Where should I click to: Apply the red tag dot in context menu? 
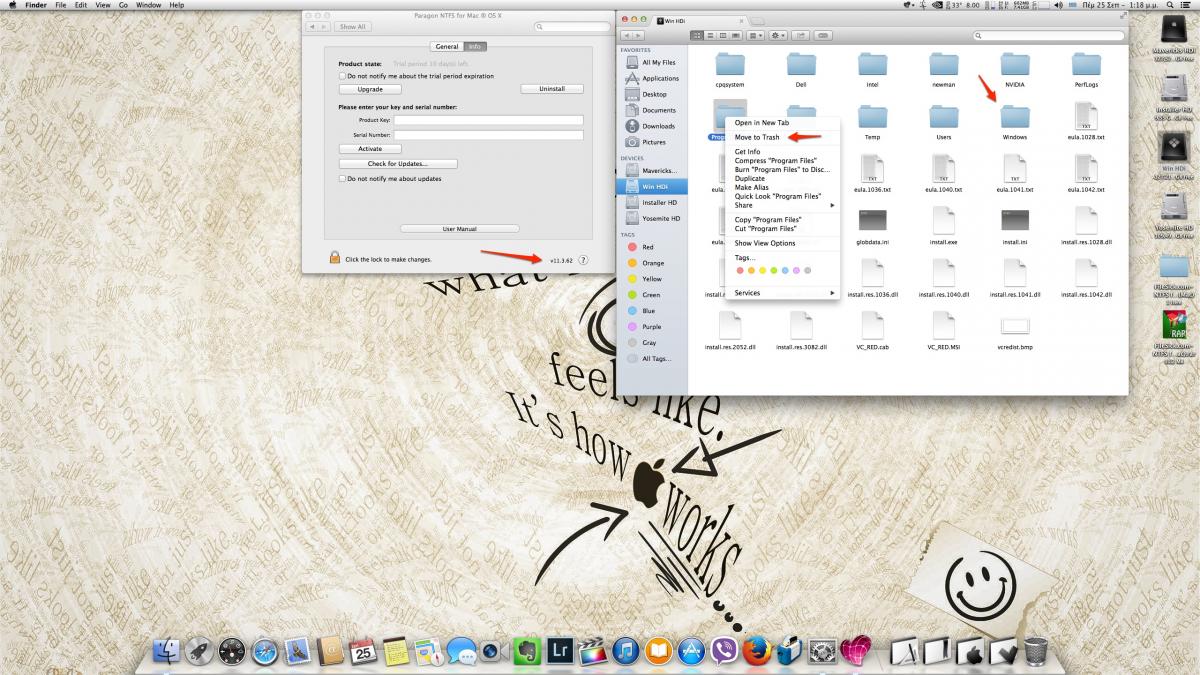coord(740,271)
